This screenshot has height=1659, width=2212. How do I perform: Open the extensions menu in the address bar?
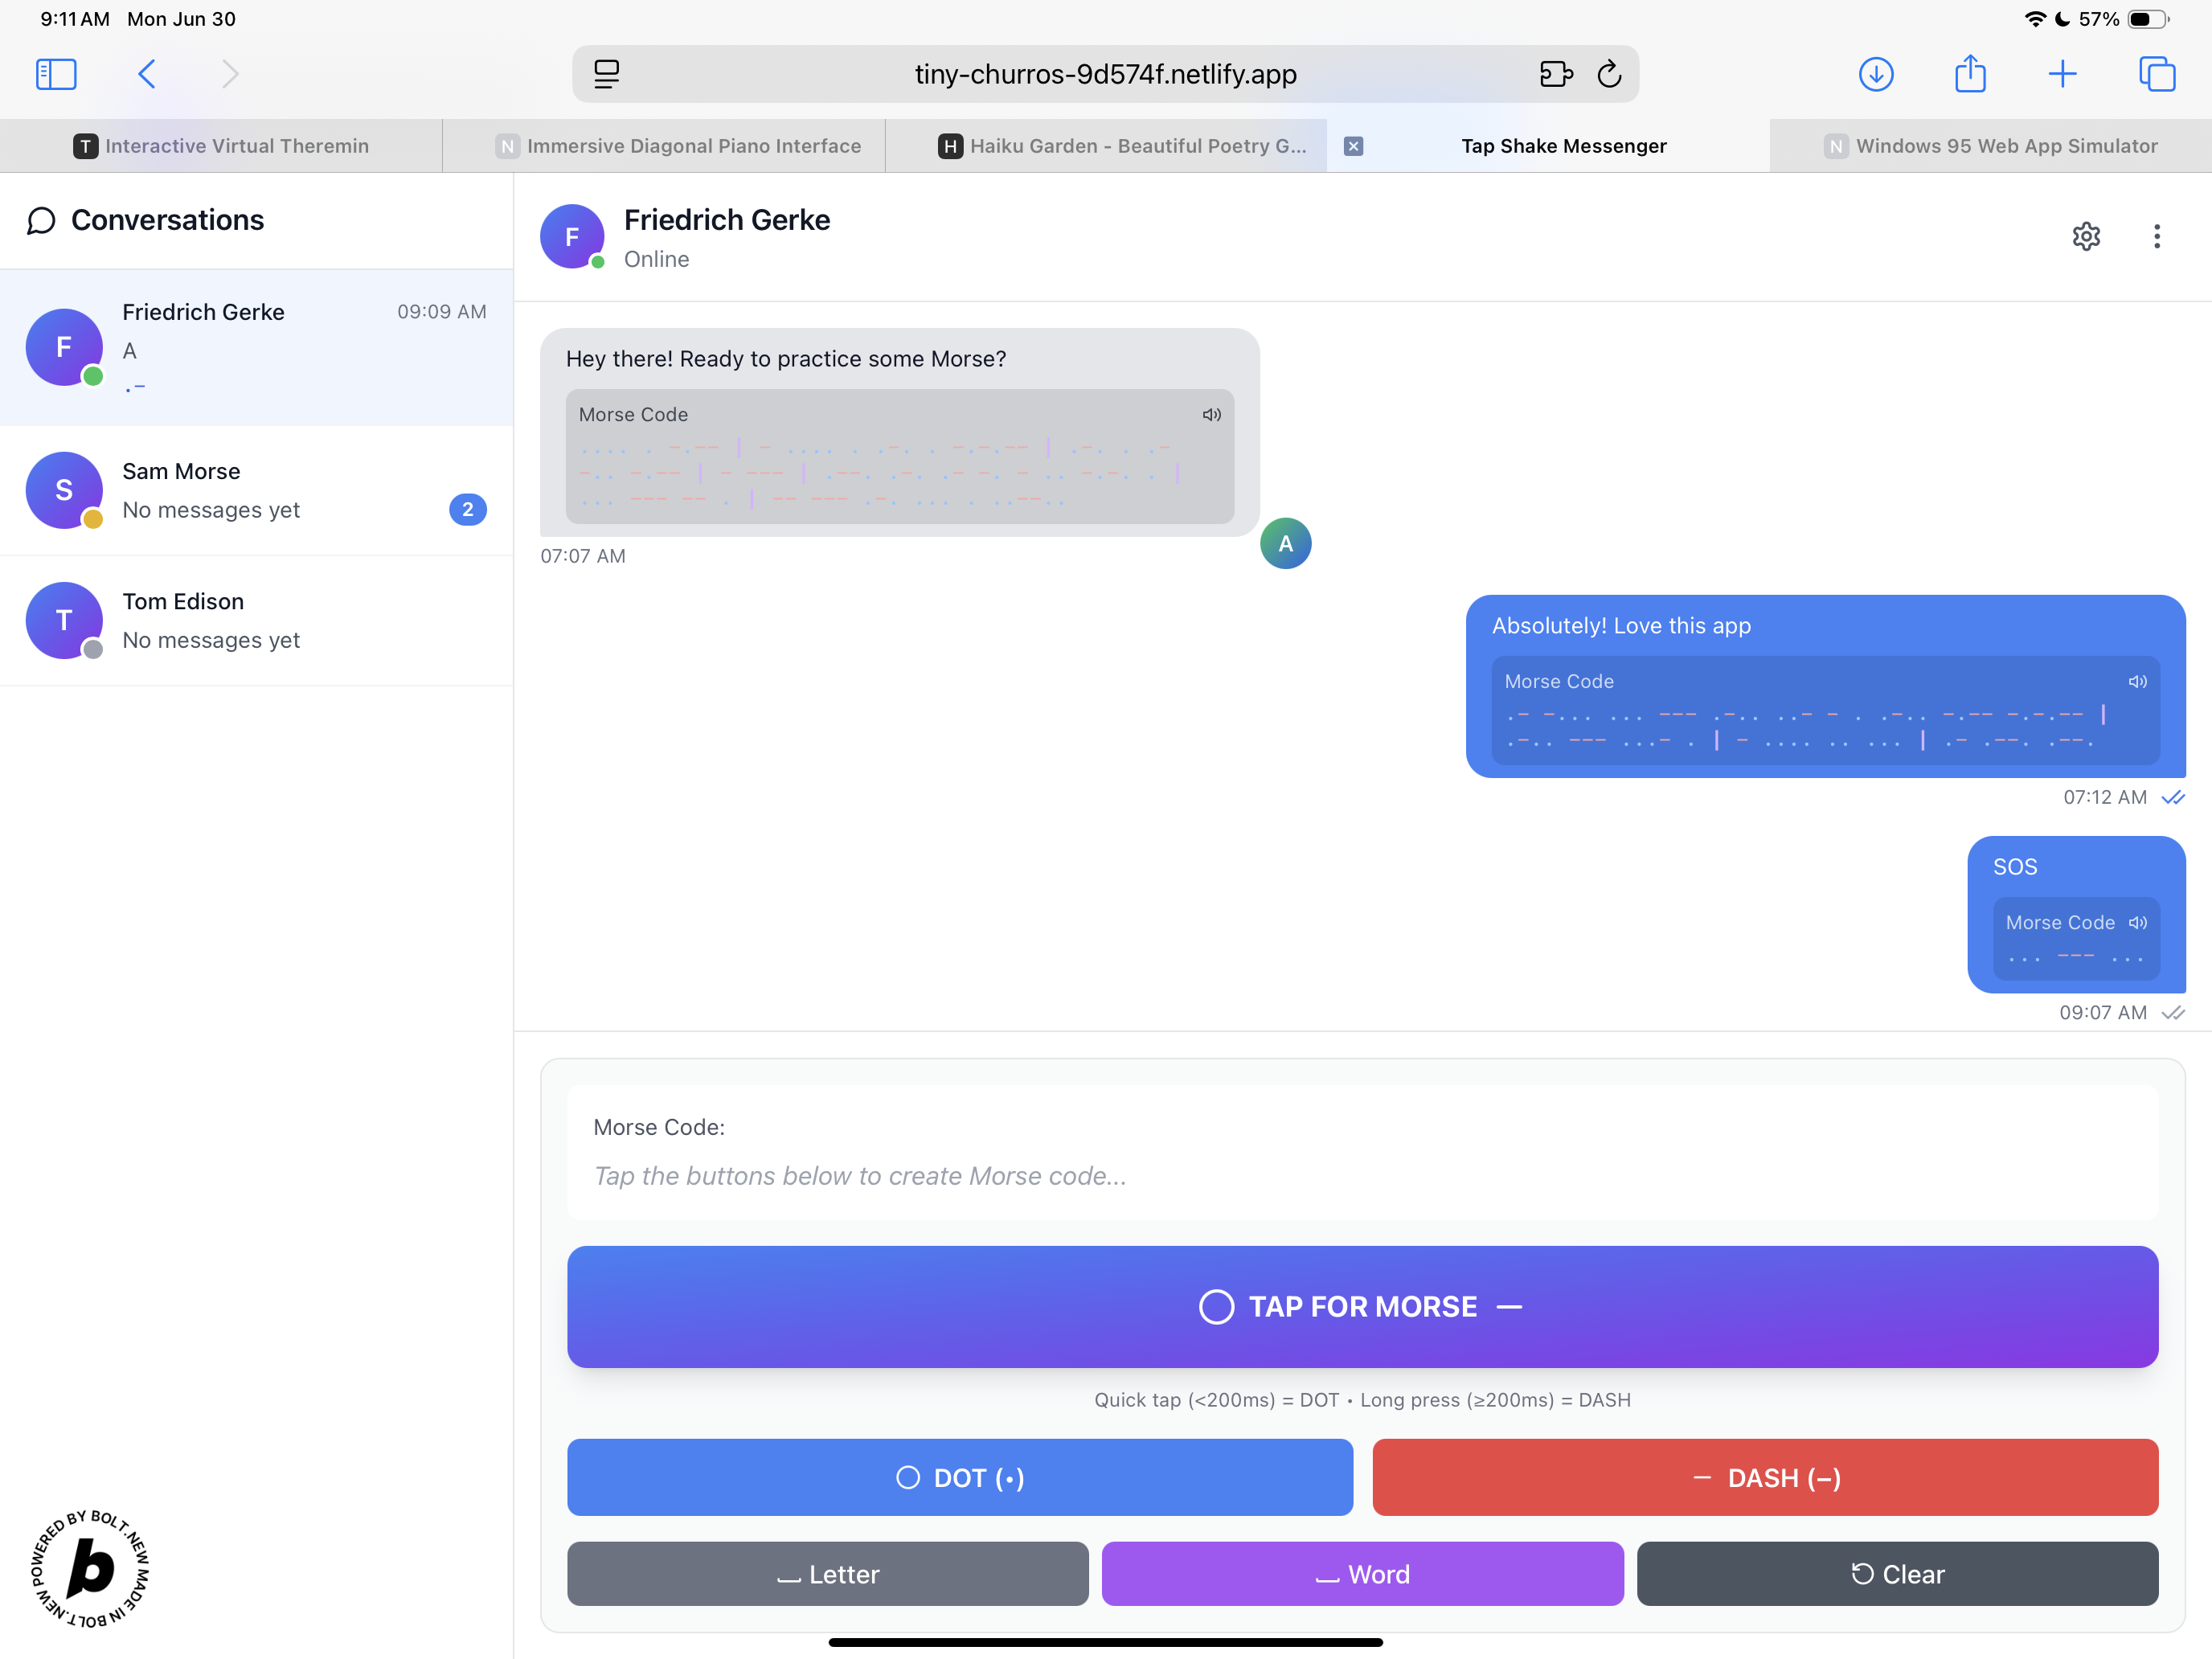[x=1556, y=73]
